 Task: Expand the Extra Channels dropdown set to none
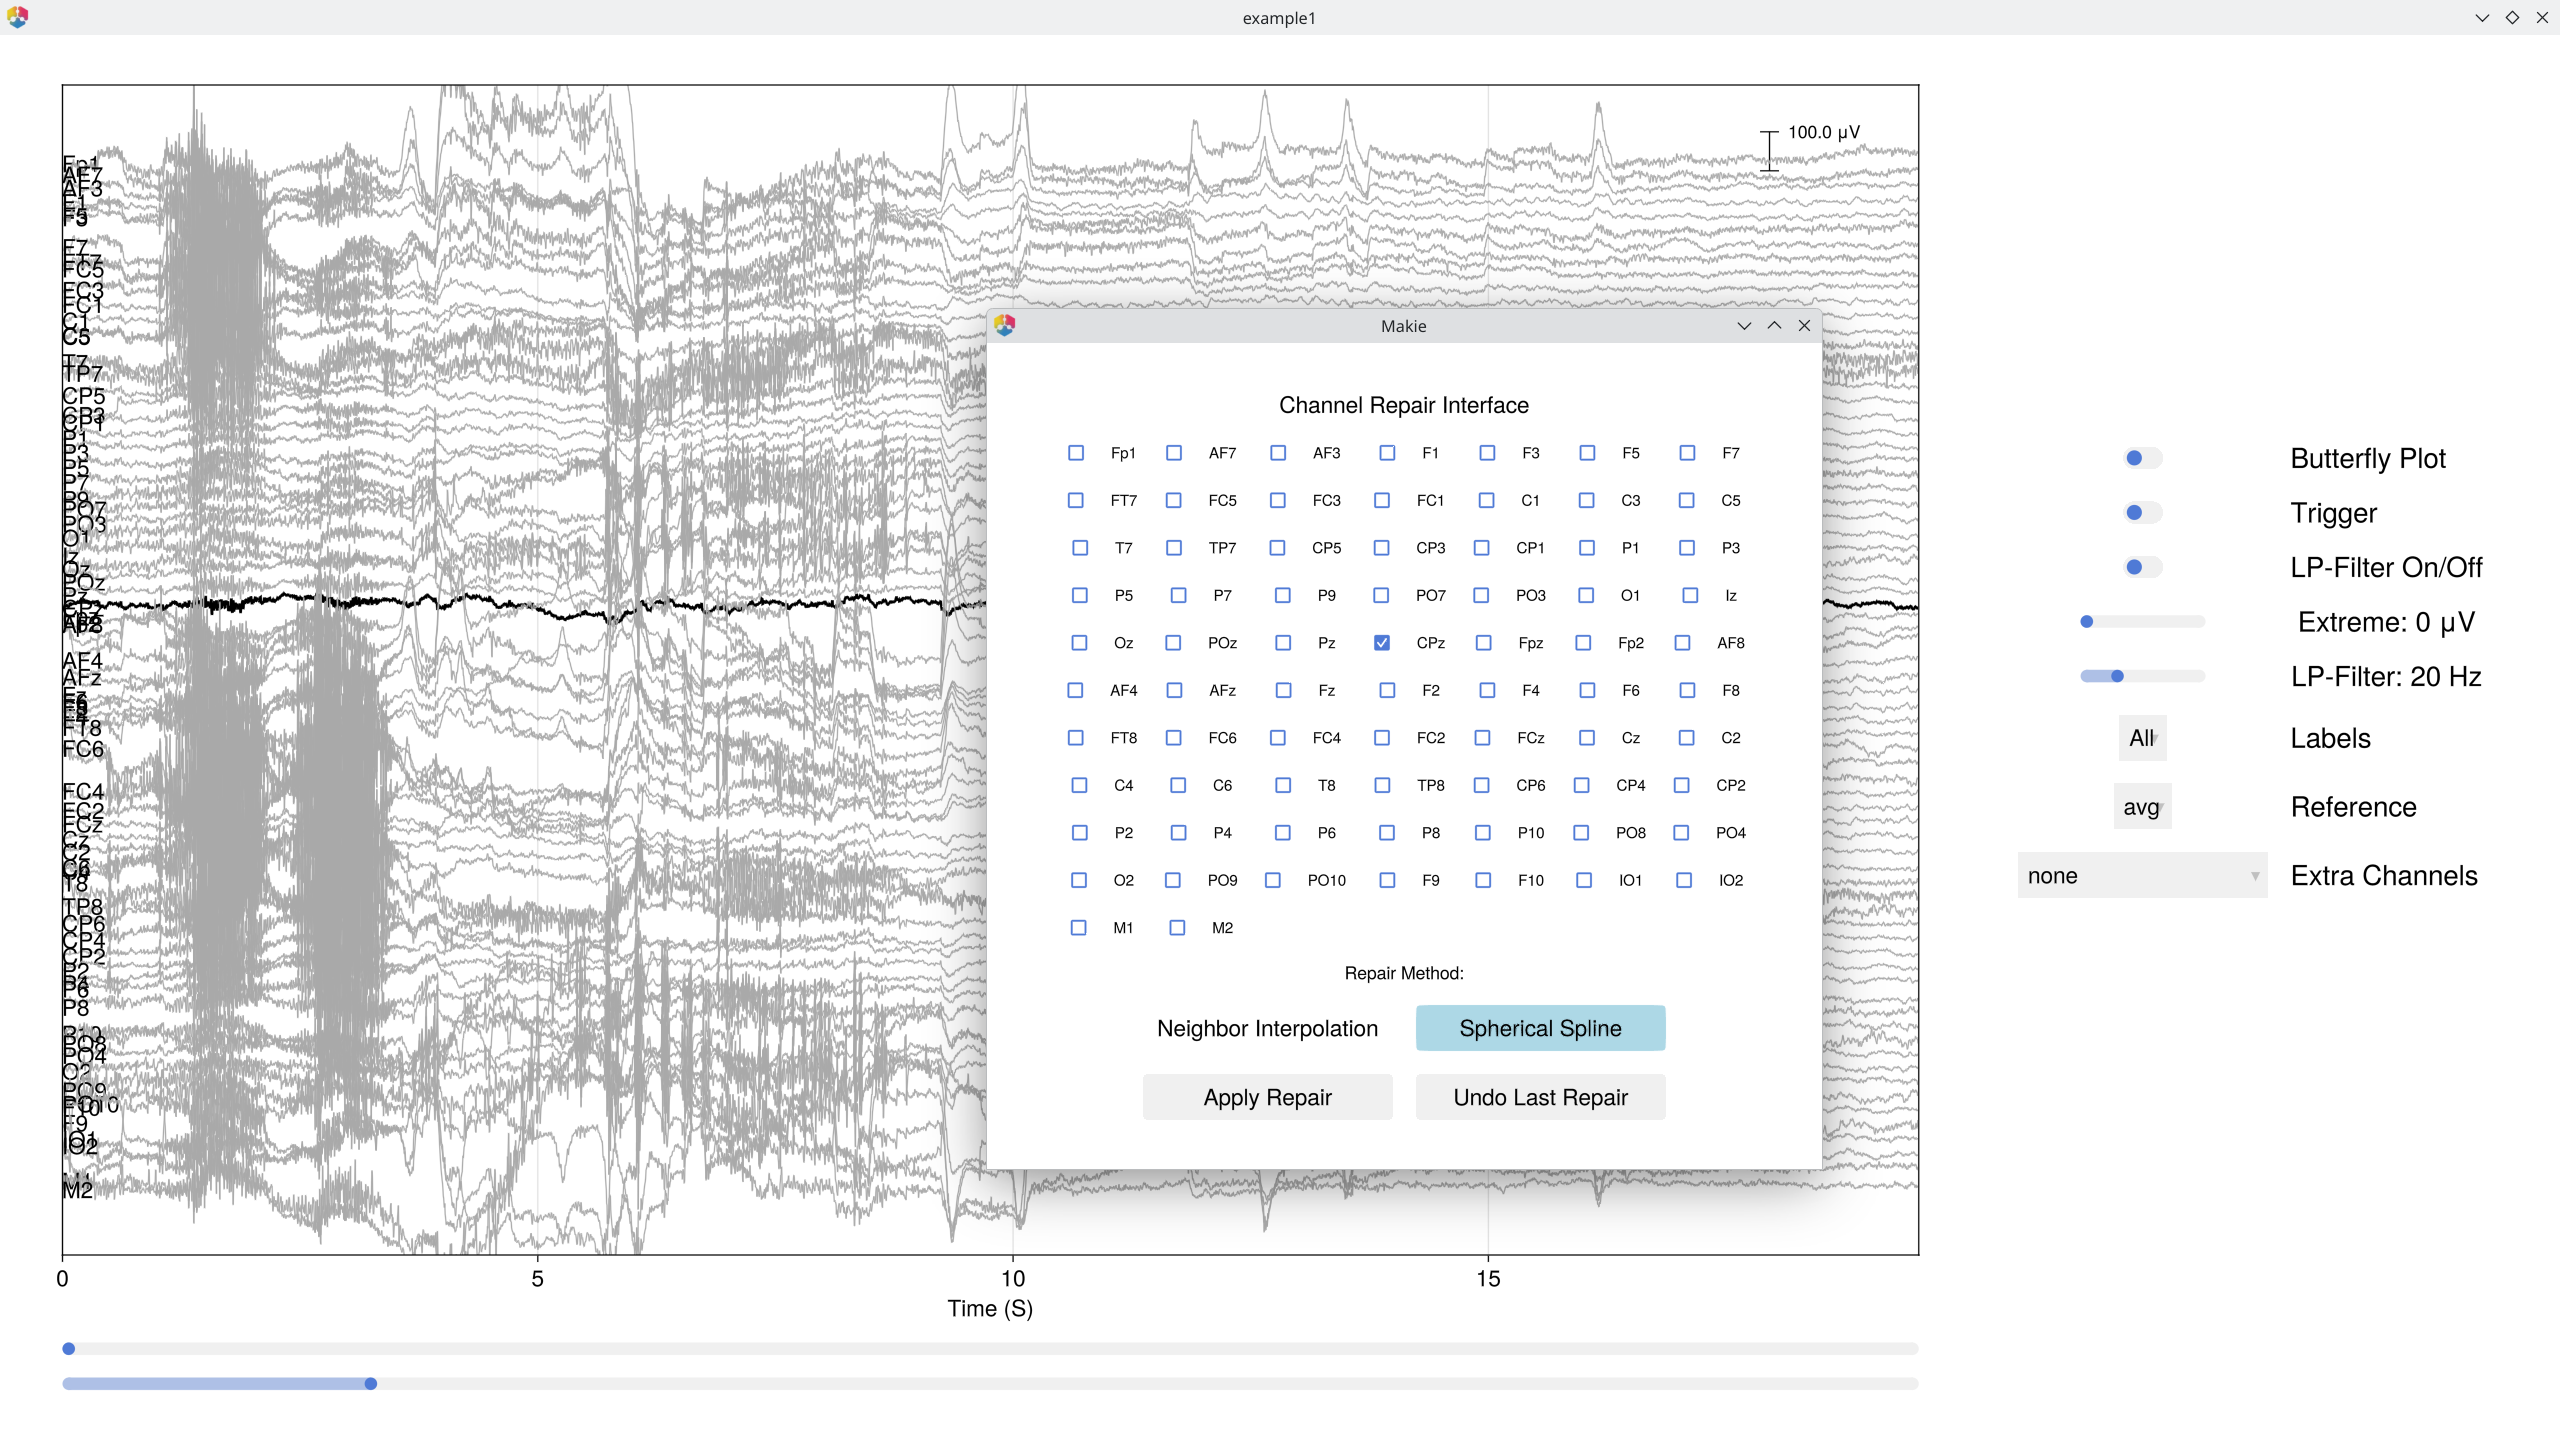tap(2141, 876)
